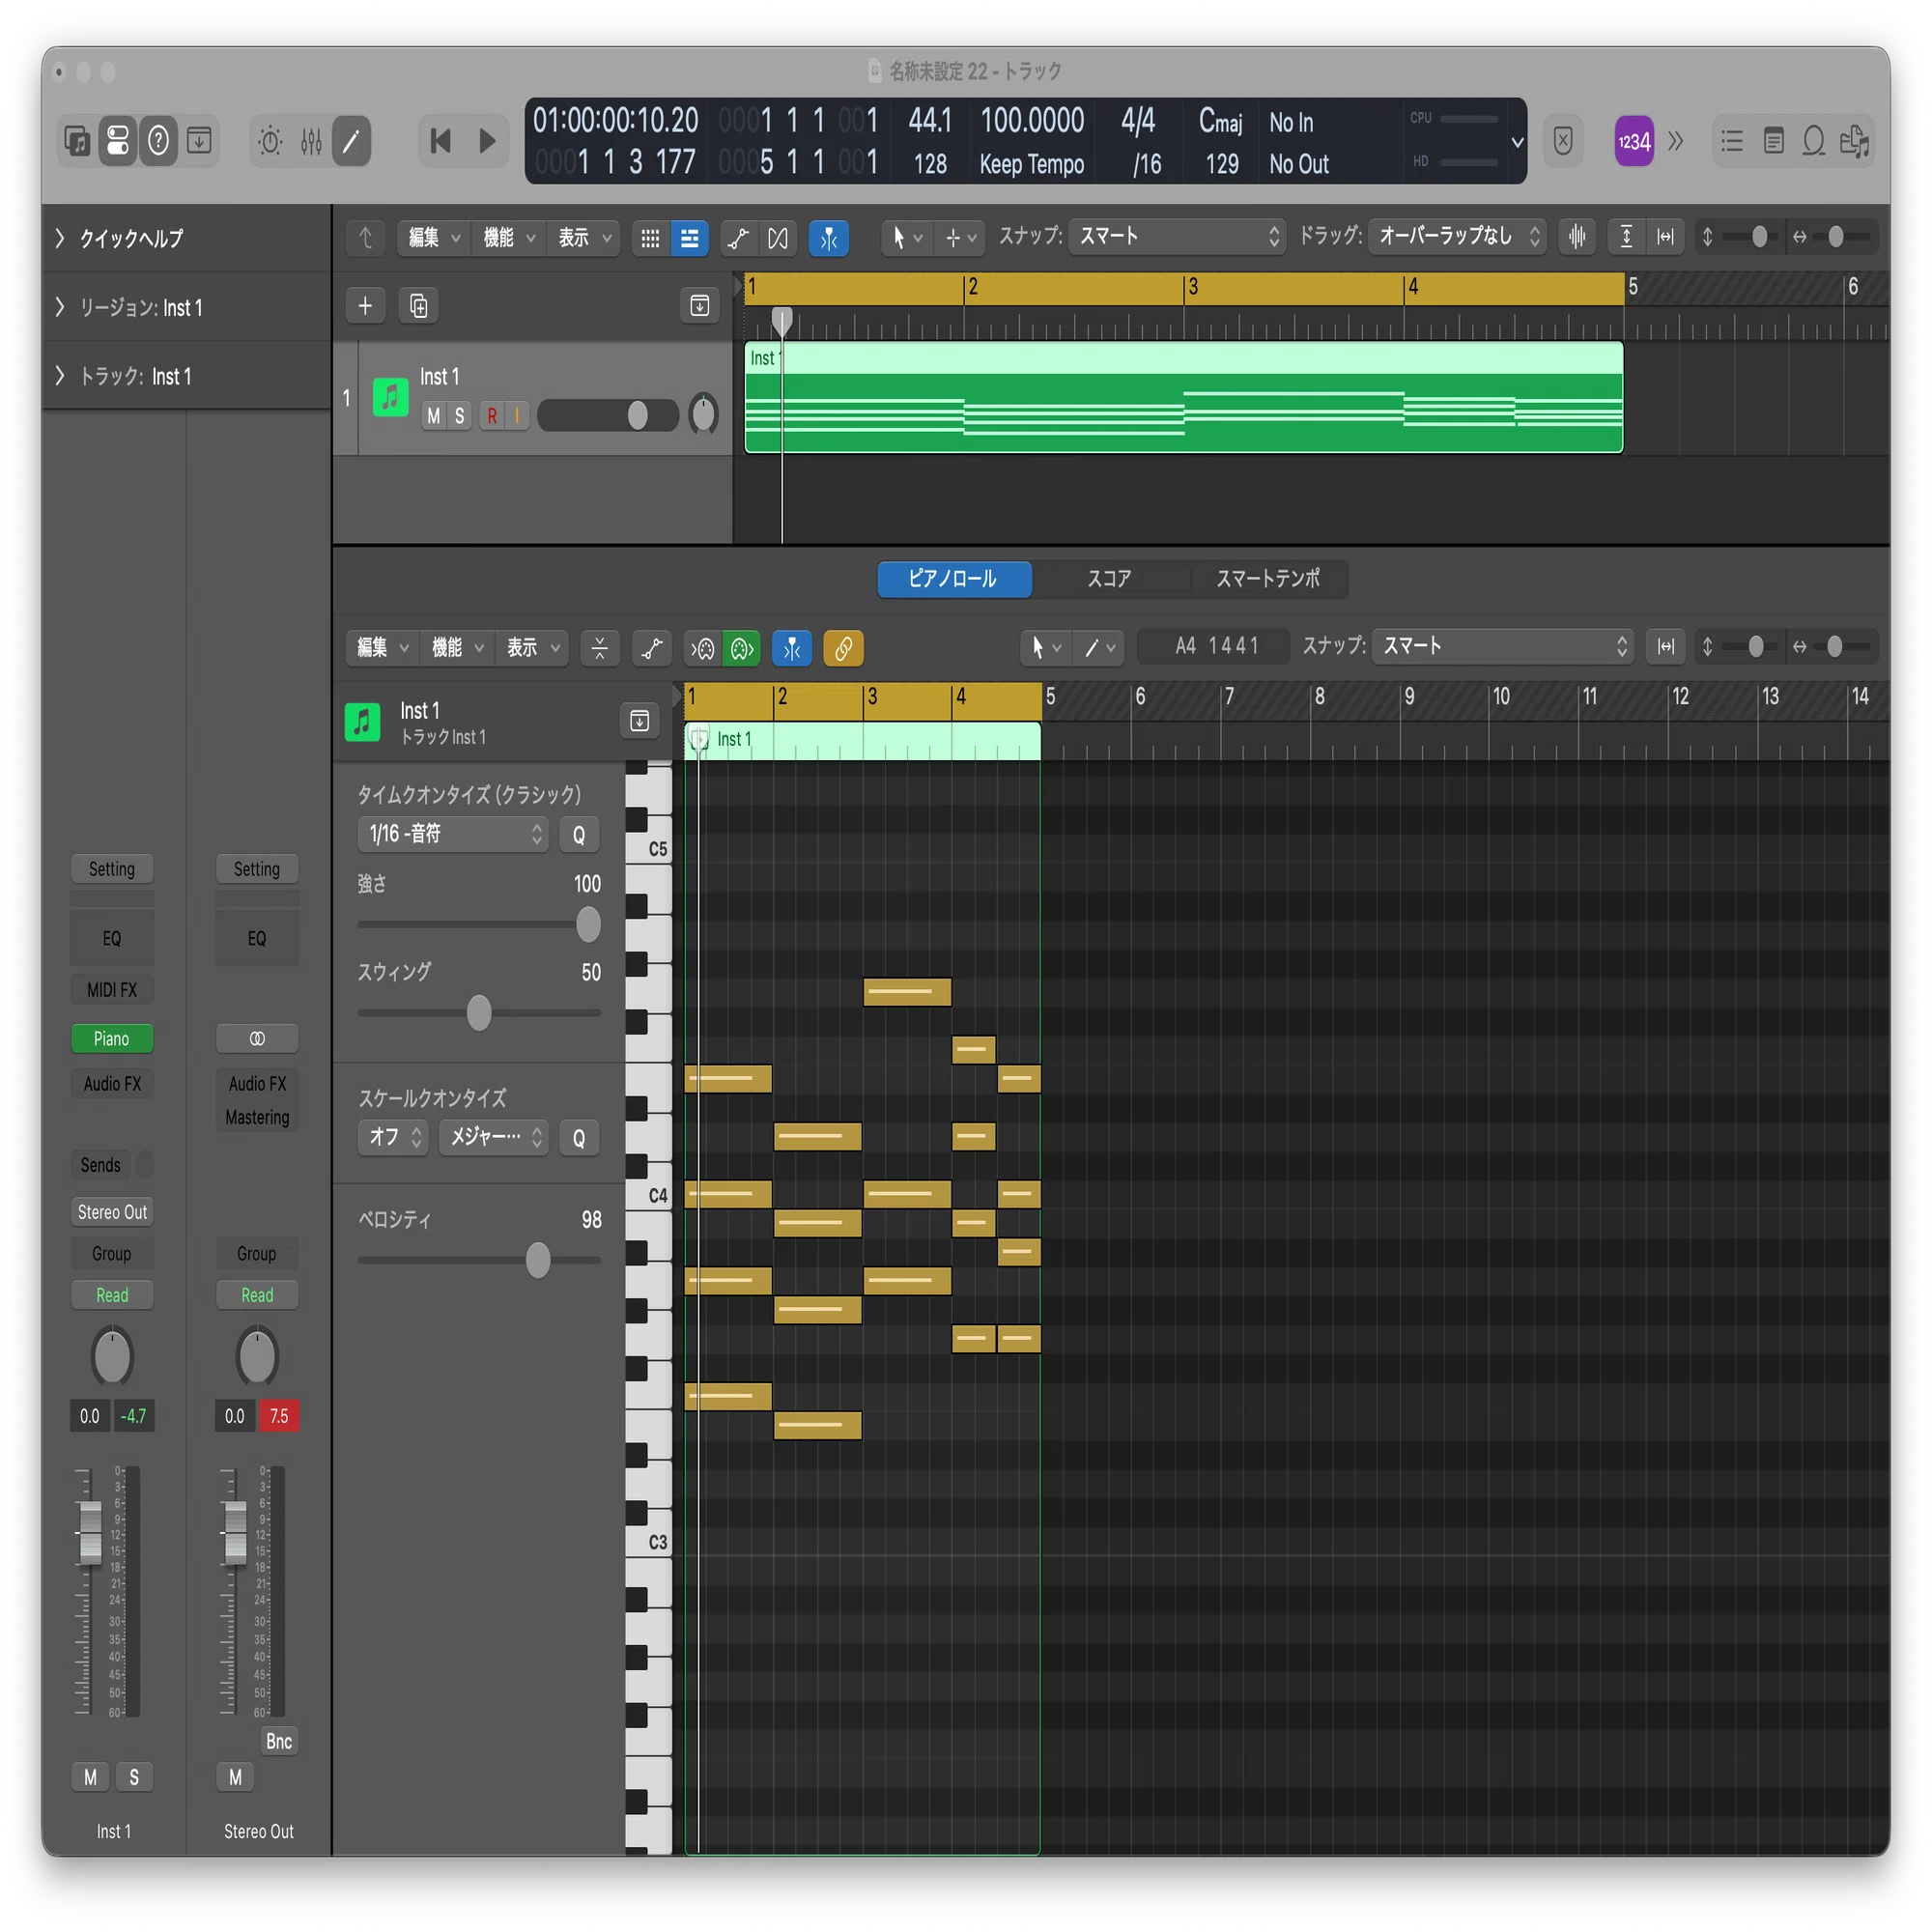Toggle piano roll link chain button

(x=843, y=648)
